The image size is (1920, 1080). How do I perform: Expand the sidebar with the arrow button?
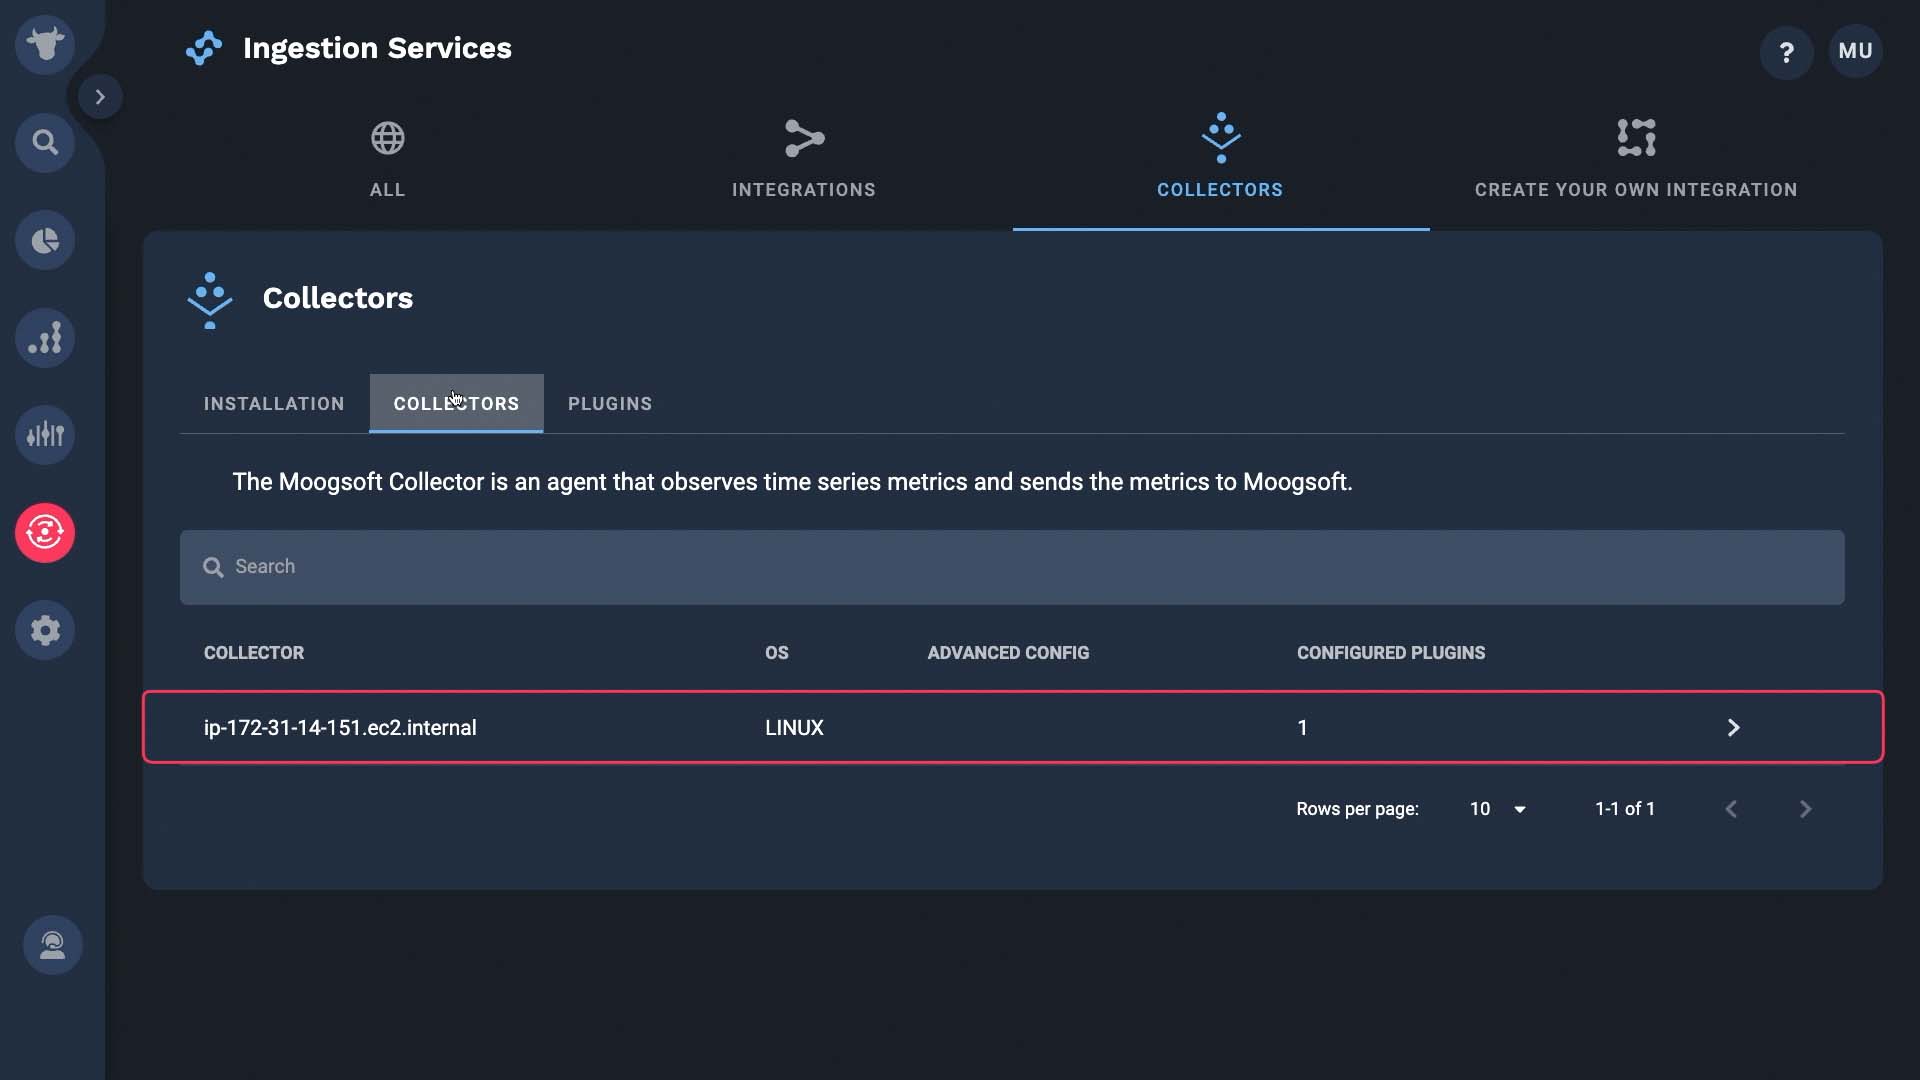tap(100, 97)
